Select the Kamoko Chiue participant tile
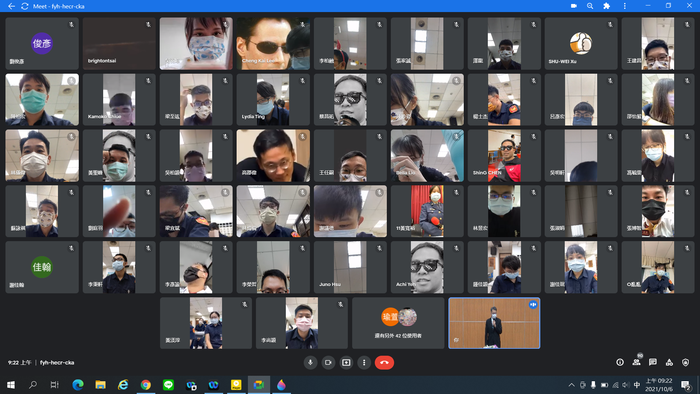Viewport: 700px width, 394px height. click(119, 100)
